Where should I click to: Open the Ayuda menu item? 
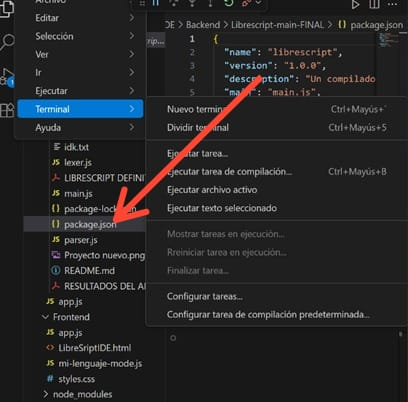80,127
